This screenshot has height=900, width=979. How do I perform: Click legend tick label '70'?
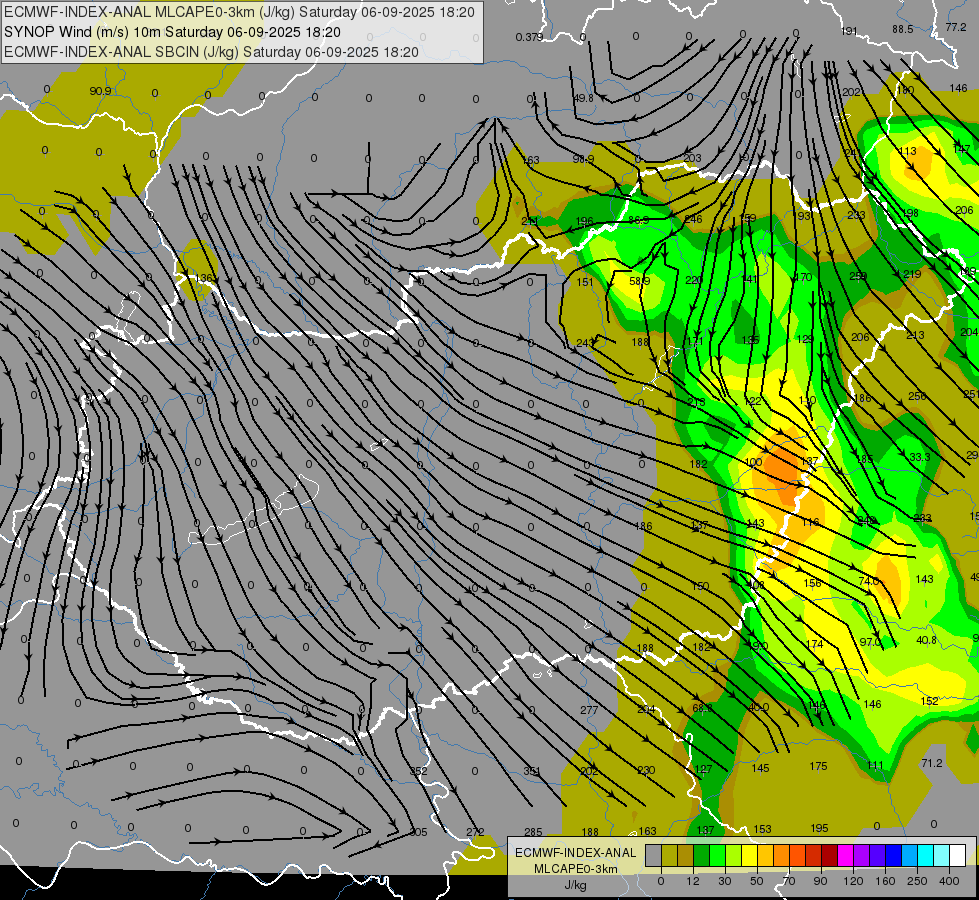[x=789, y=881]
